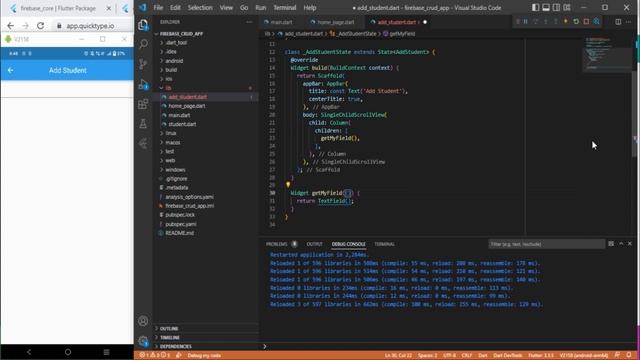Viewport: 640px width, 360px height.
Task: Open student.dart in file explorer
Action: pos(182,124)
